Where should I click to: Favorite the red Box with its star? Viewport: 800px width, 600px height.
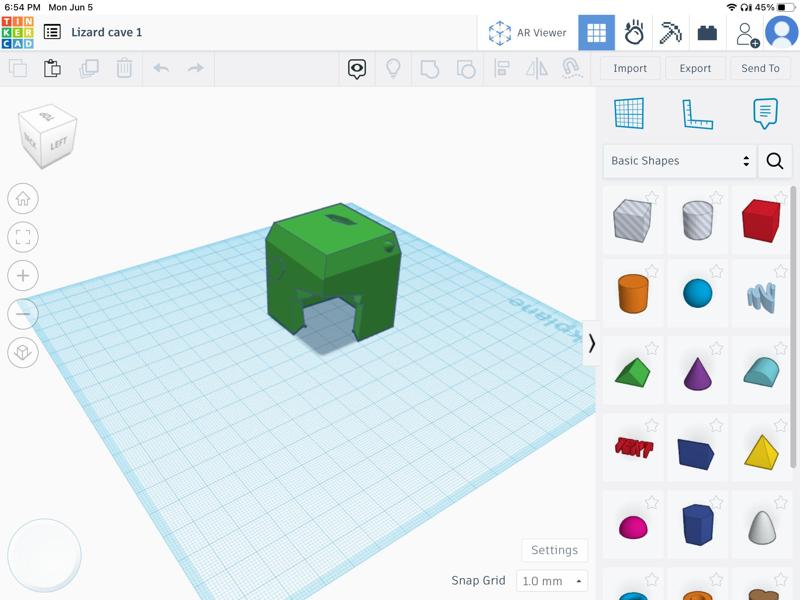click(x=781, y=197)
